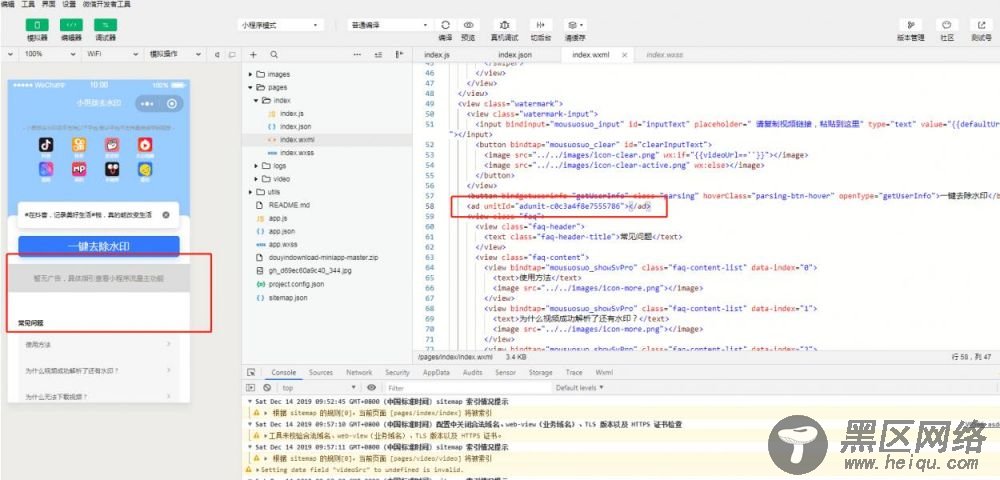This screenshot has height=480, width=1000.
Task: Open the clear cache menu (清缓存)
Action: coord(575,25)
